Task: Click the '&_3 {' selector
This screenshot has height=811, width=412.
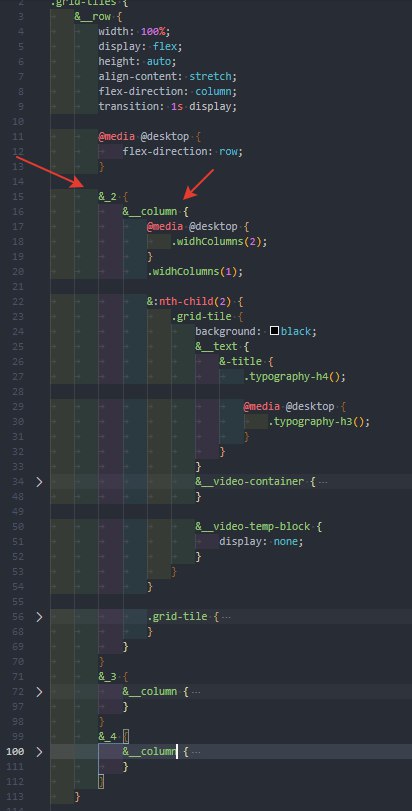Action: coord(113,677)
